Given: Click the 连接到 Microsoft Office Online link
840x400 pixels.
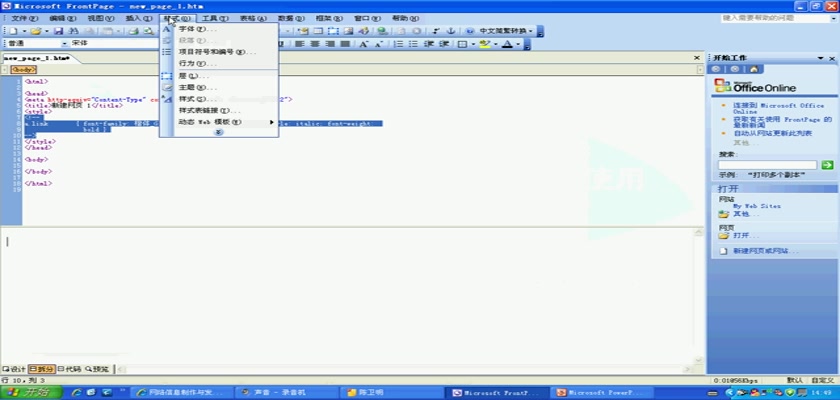Looking at the screenshot, I should click(778, 108).
